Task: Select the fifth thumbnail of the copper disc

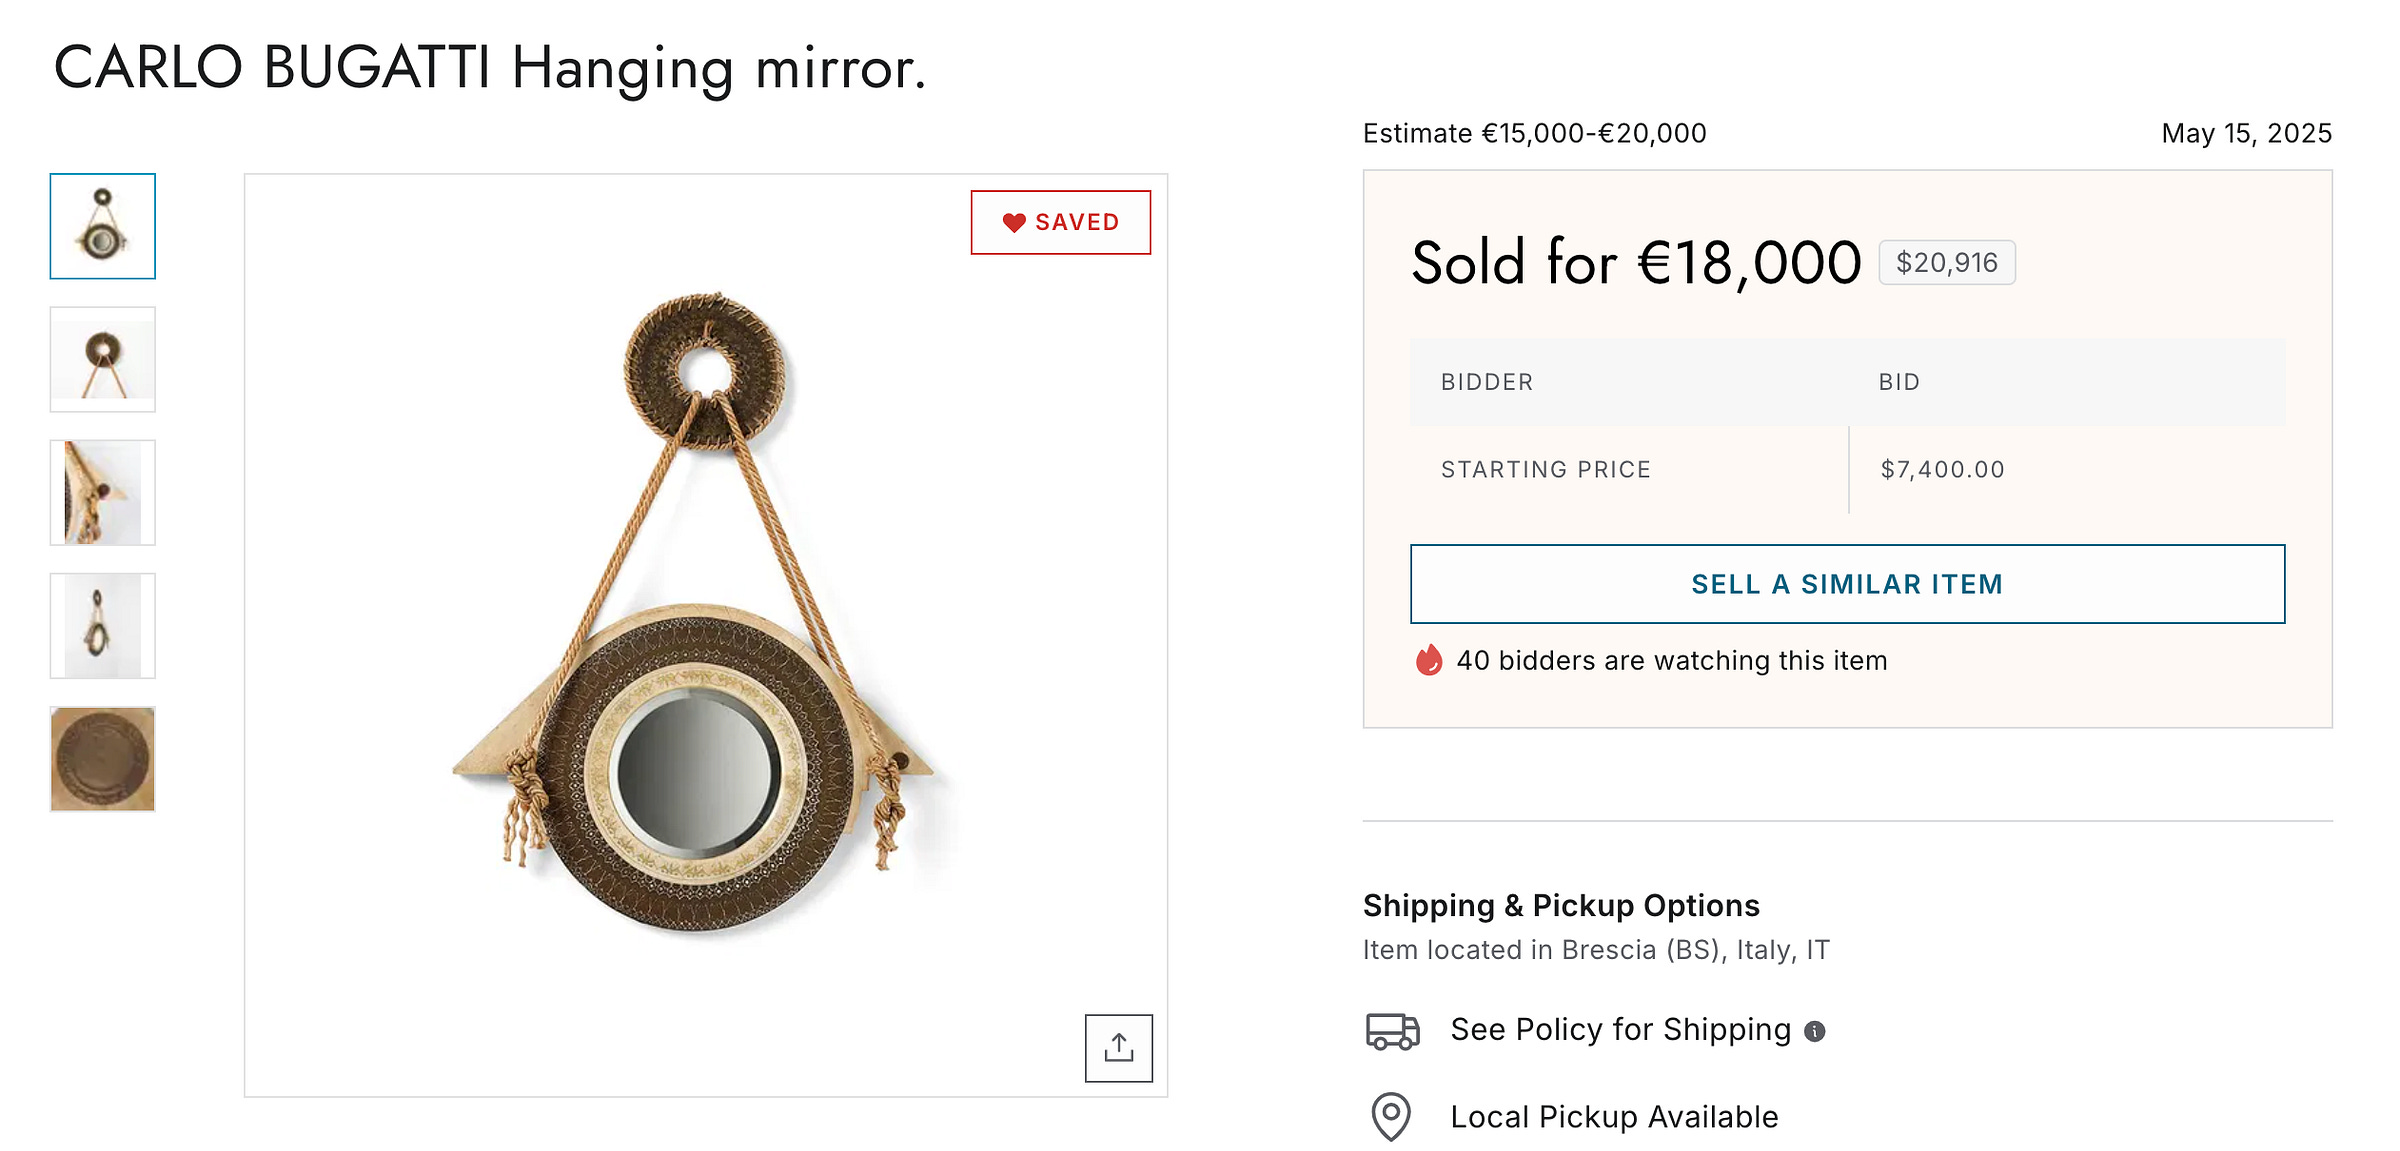Action: coord(103,759)
